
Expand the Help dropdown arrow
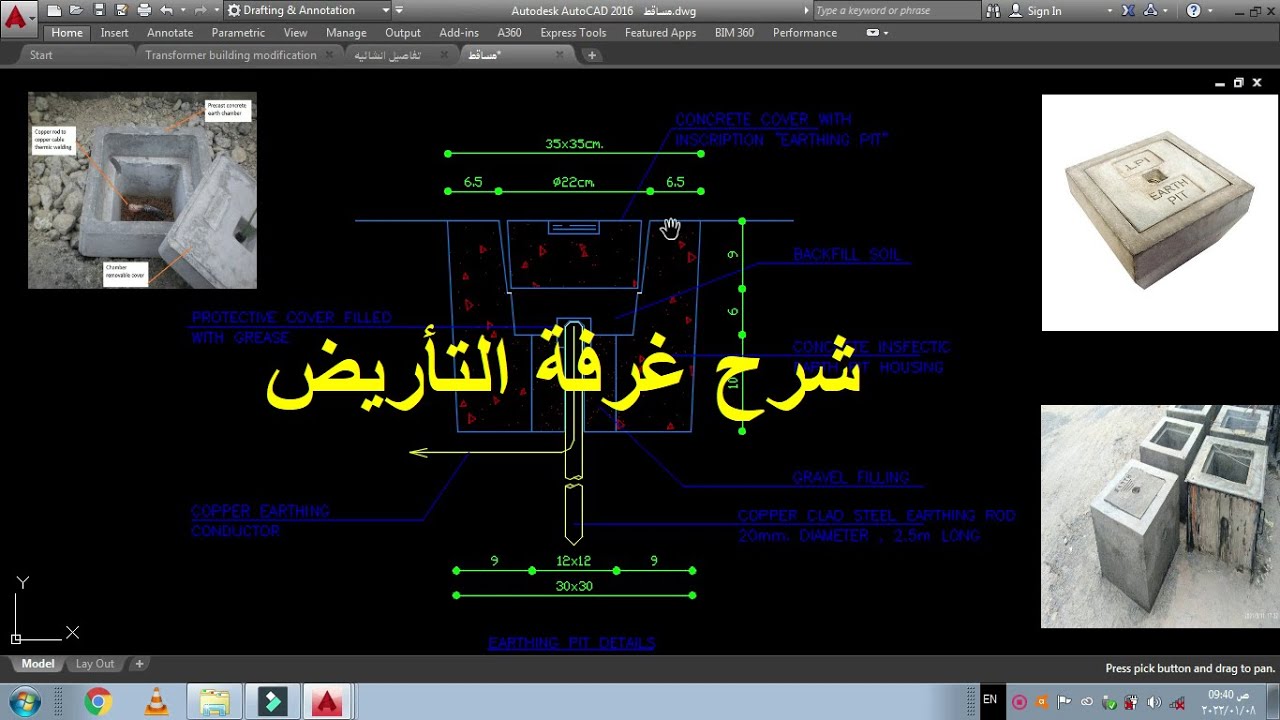[1208, 10]
